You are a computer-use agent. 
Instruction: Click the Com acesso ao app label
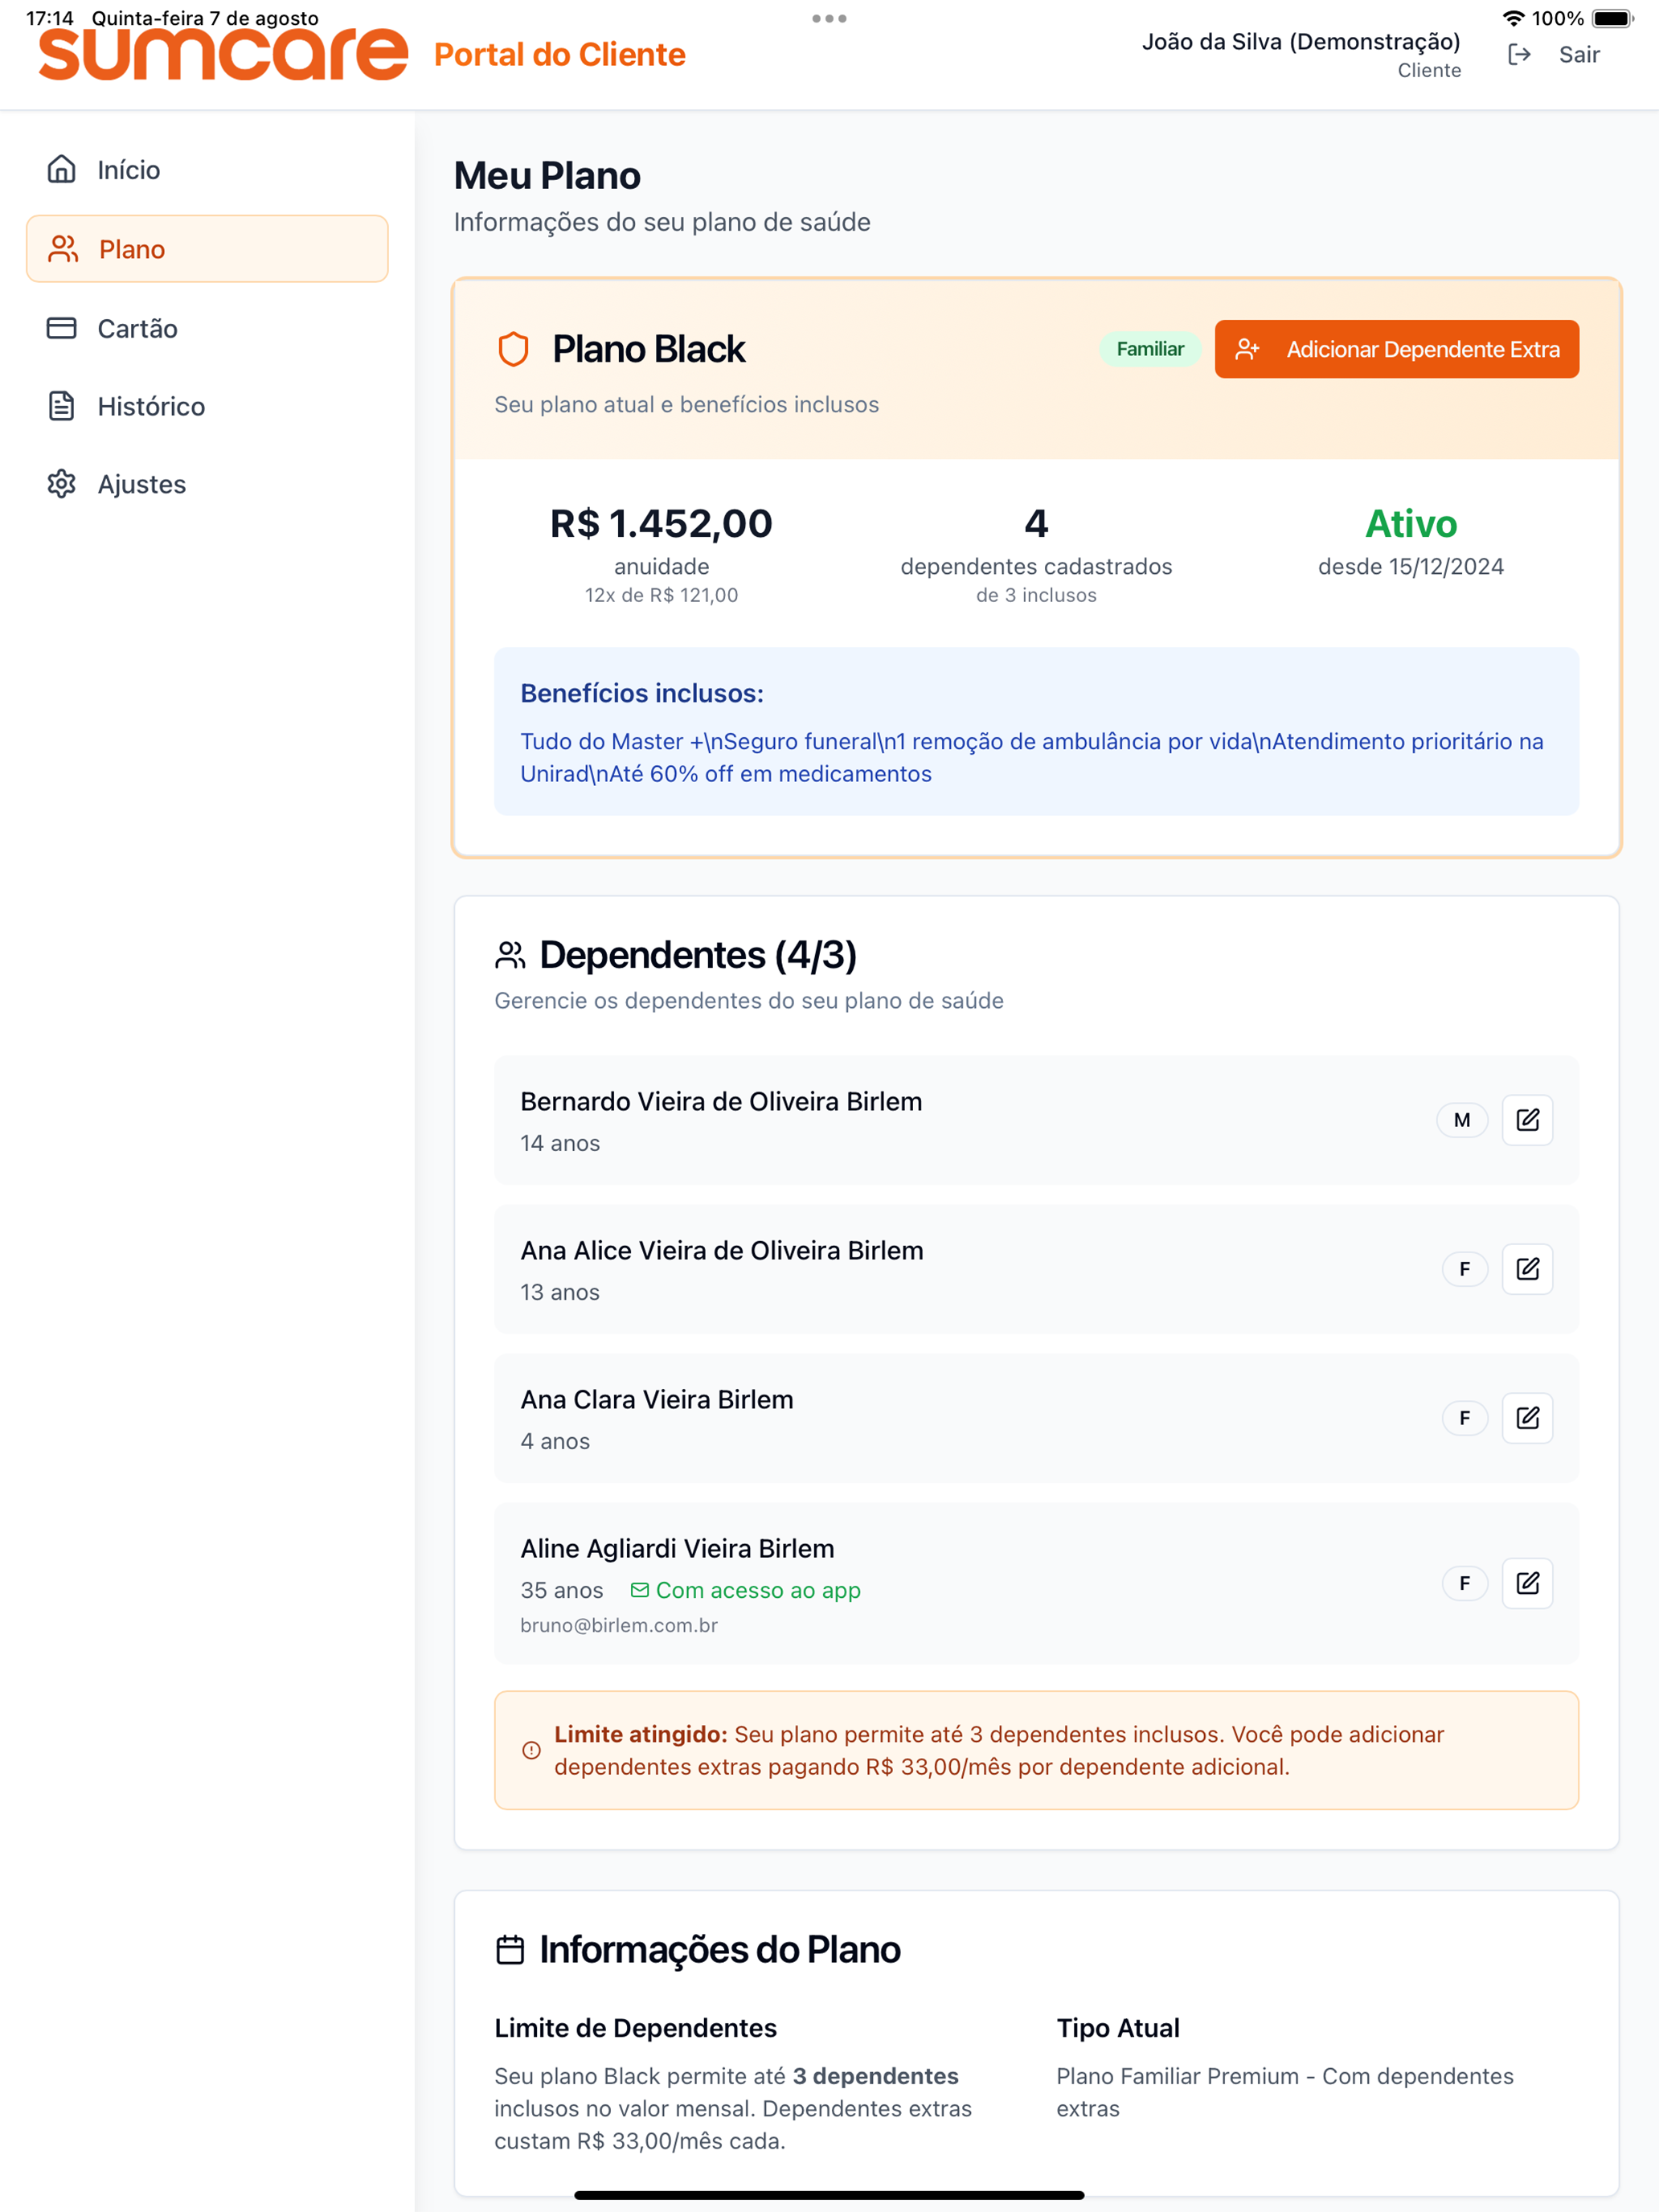pos(746,1590)
